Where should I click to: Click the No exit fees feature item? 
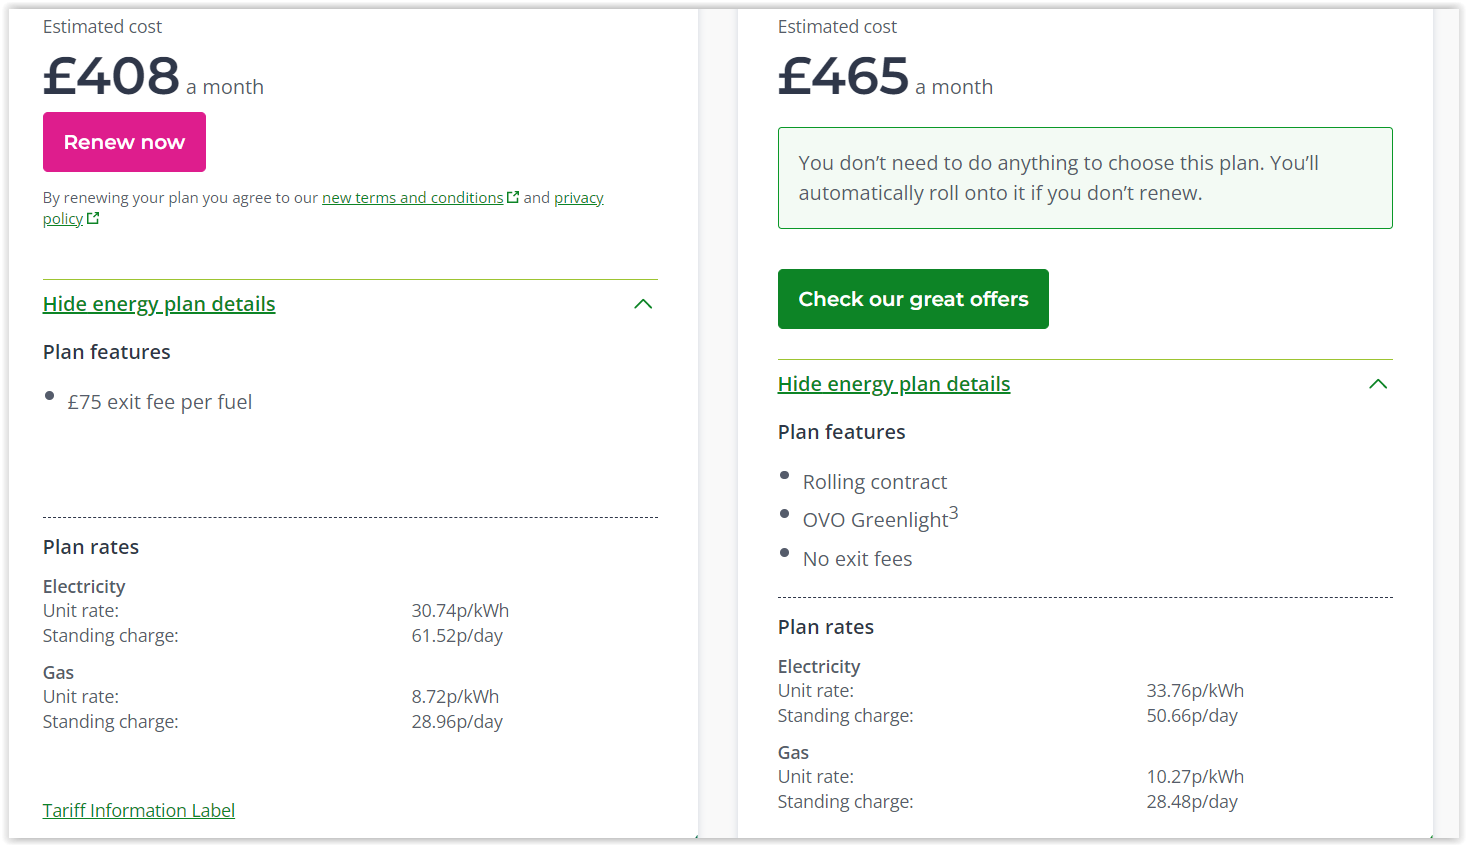857,559
